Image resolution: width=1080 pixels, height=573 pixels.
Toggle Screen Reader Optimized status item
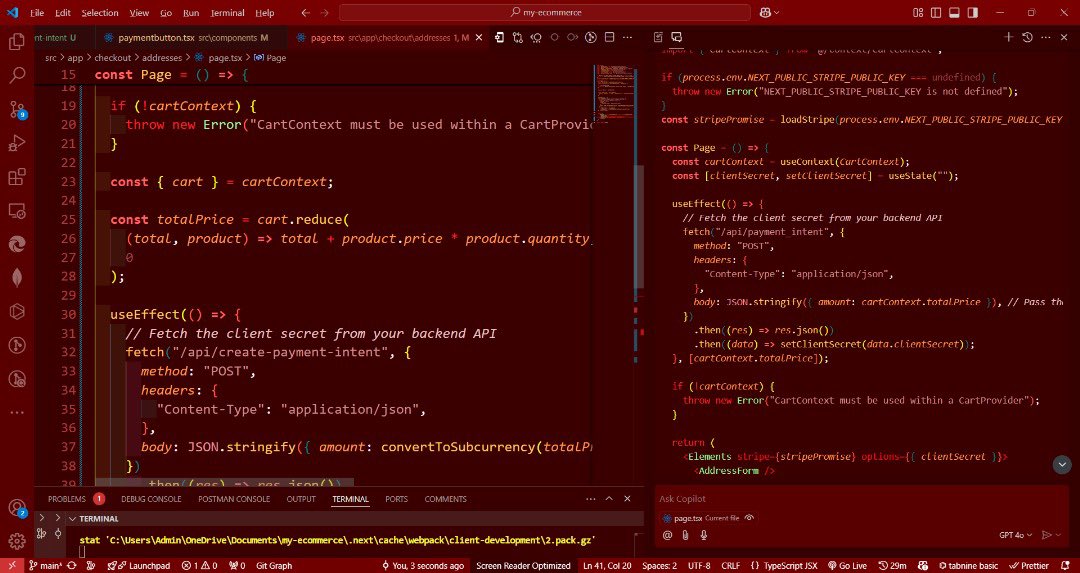pyautogui.click(x=523, y=565)
